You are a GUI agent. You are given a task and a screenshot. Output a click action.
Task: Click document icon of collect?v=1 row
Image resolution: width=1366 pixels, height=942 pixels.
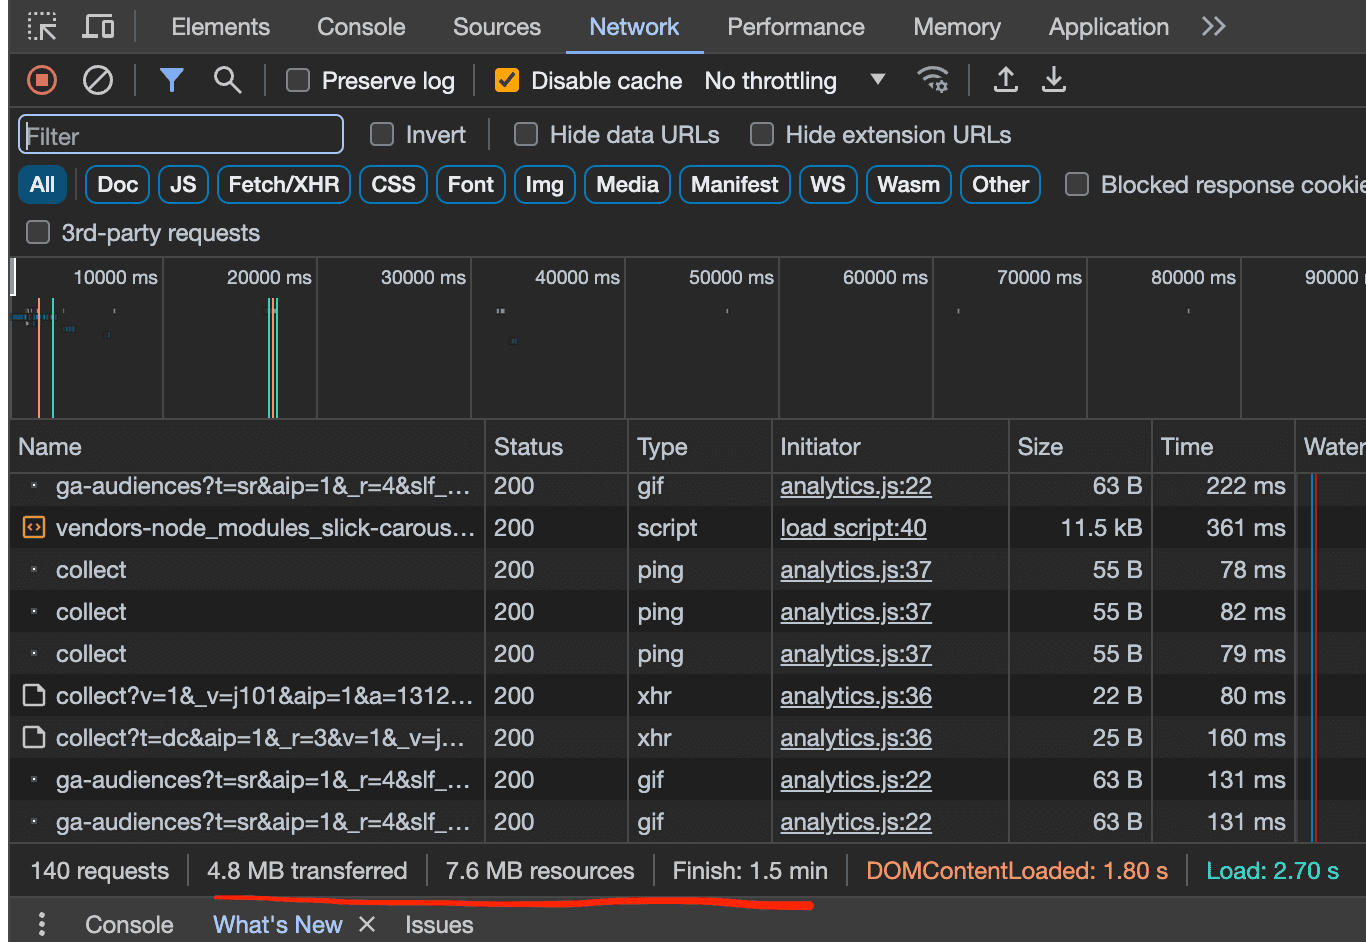click(34, 695)
